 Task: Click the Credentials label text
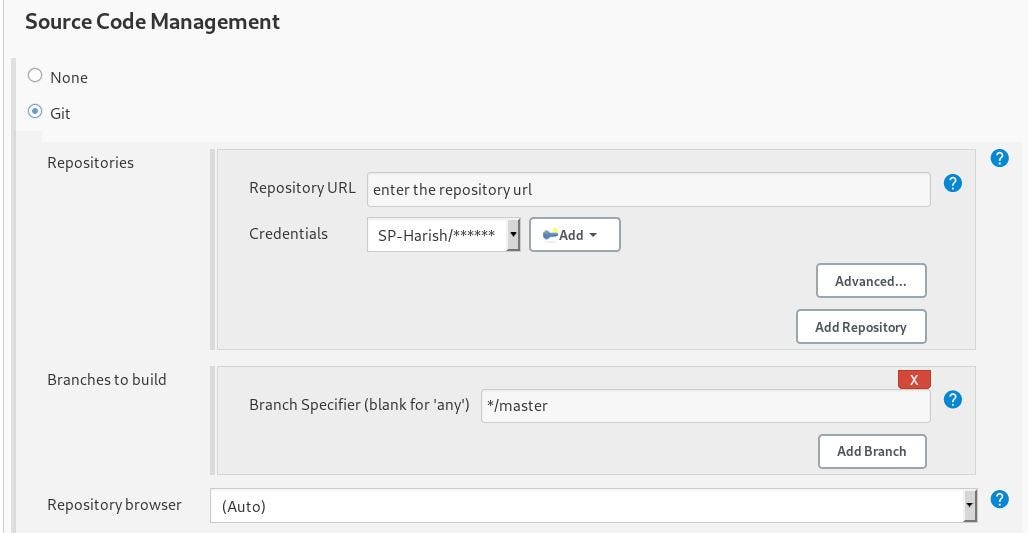pyautogui.click(x=288, y=233)
